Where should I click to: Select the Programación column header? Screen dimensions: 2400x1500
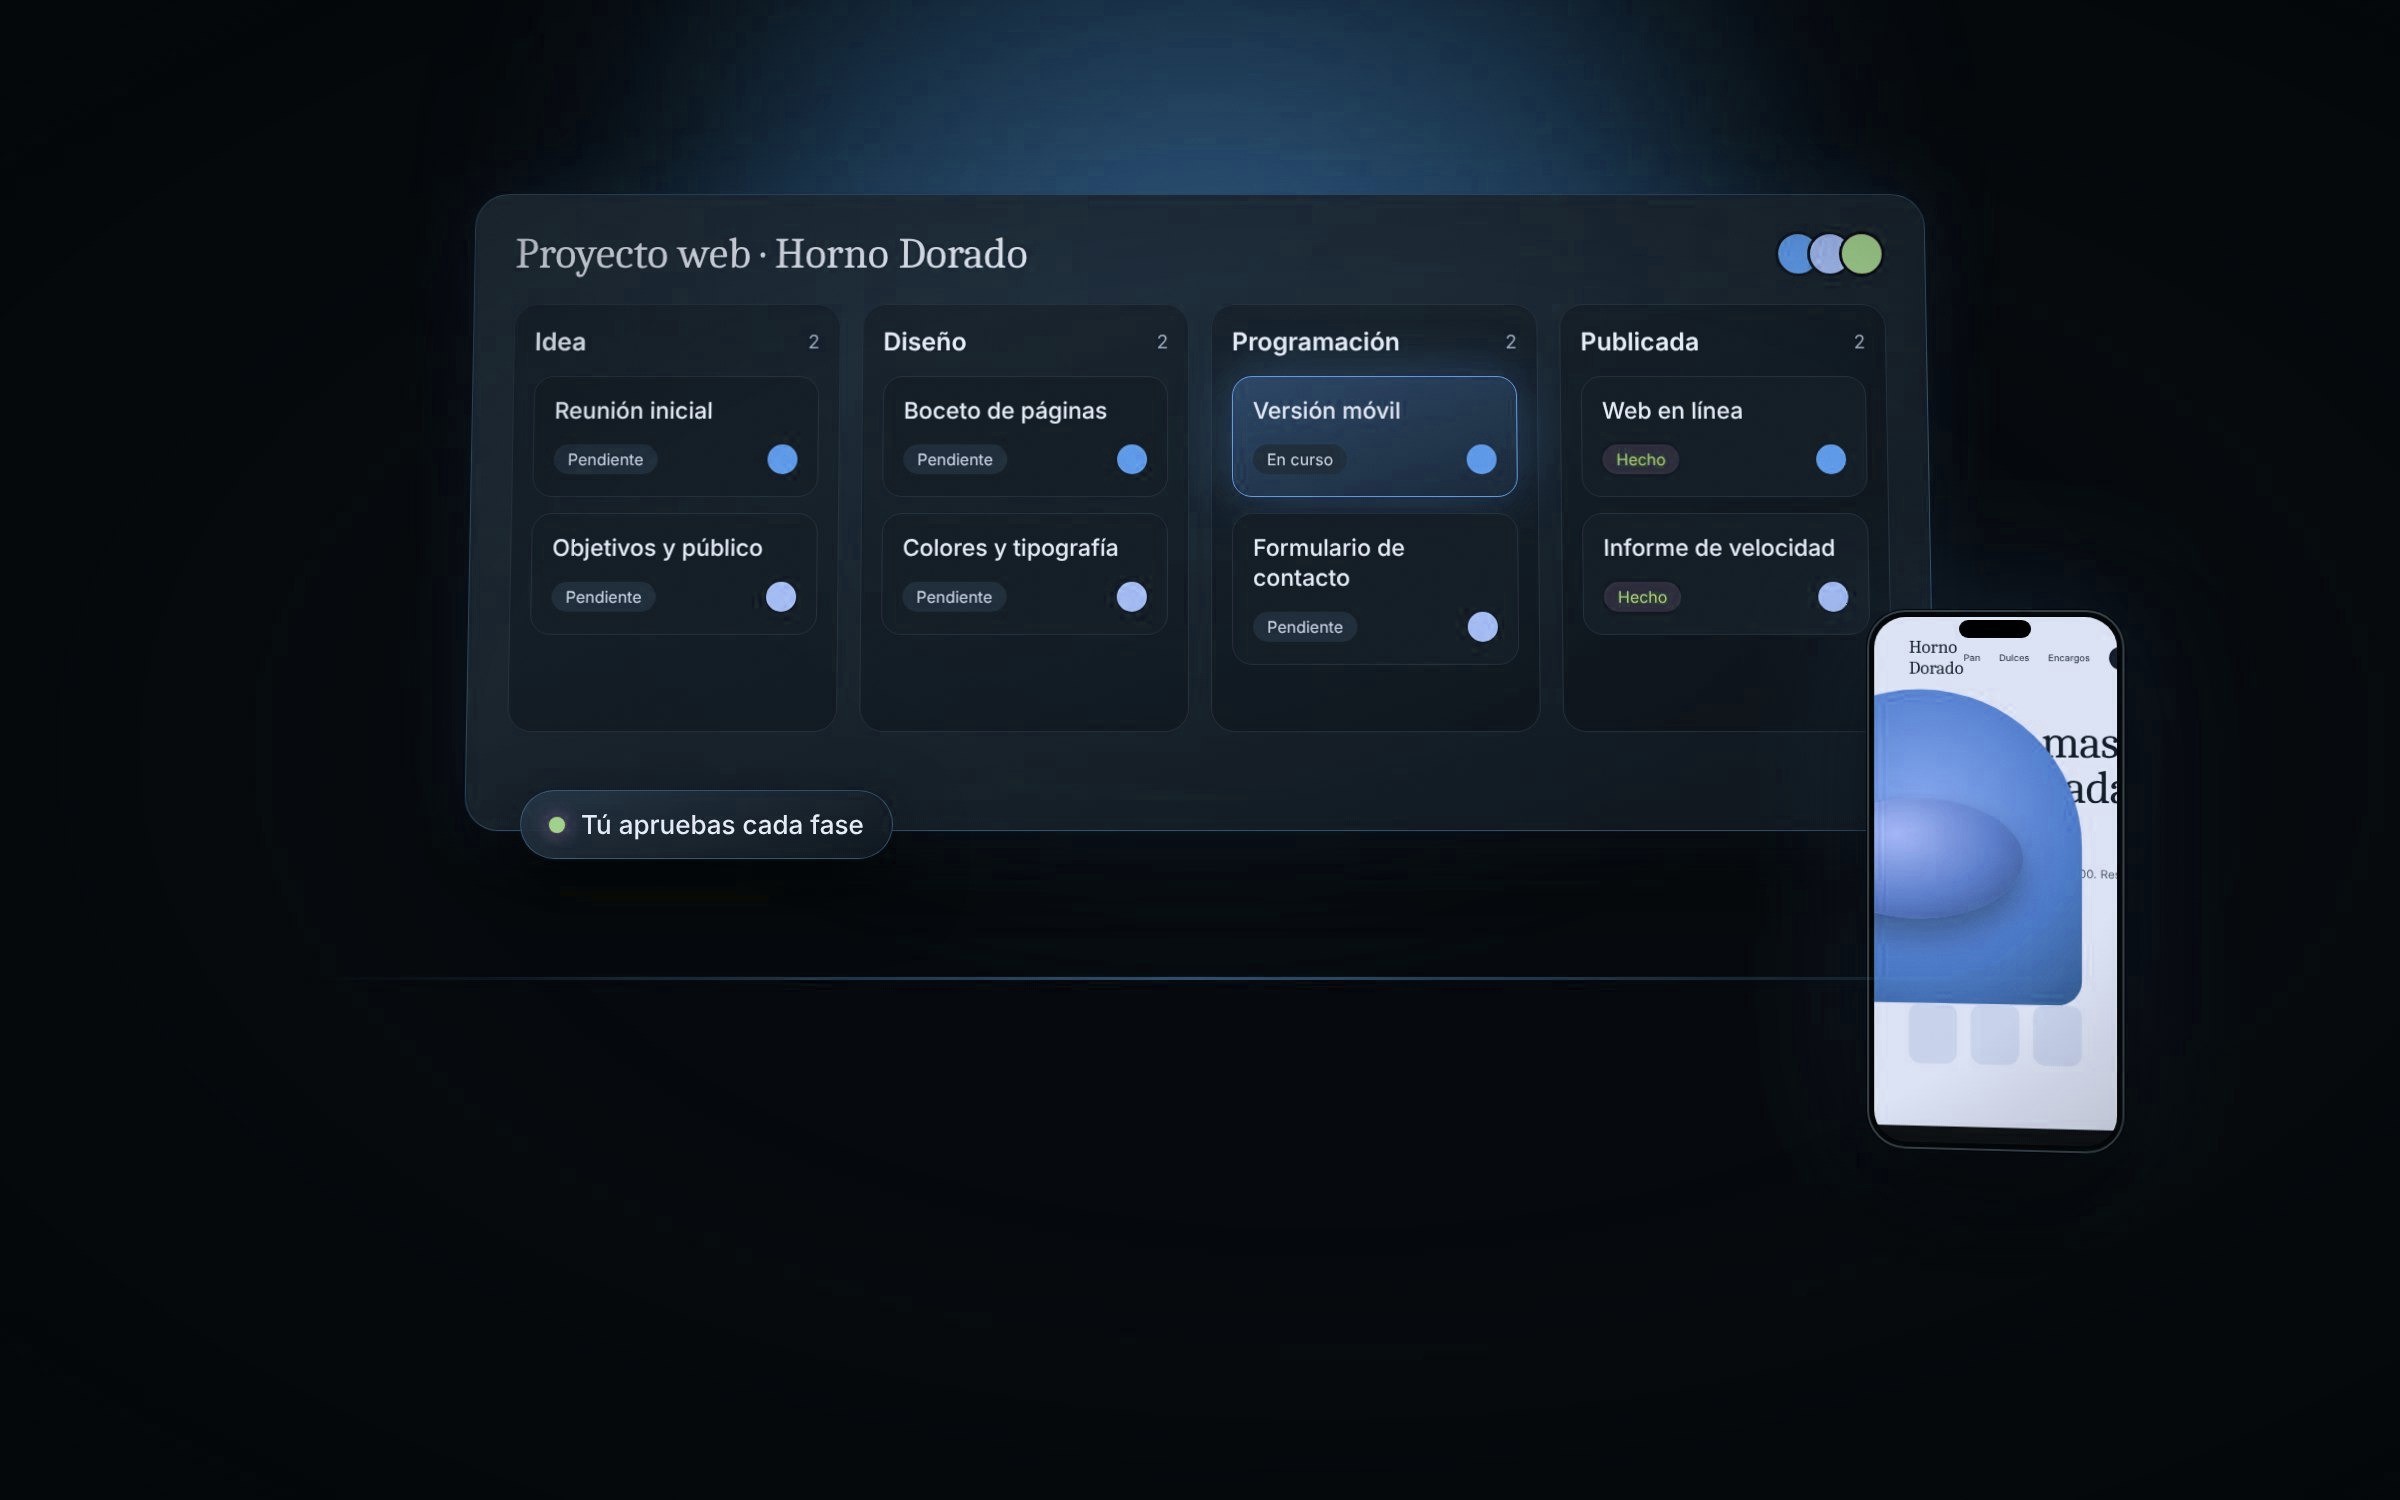coord(1315,342)
